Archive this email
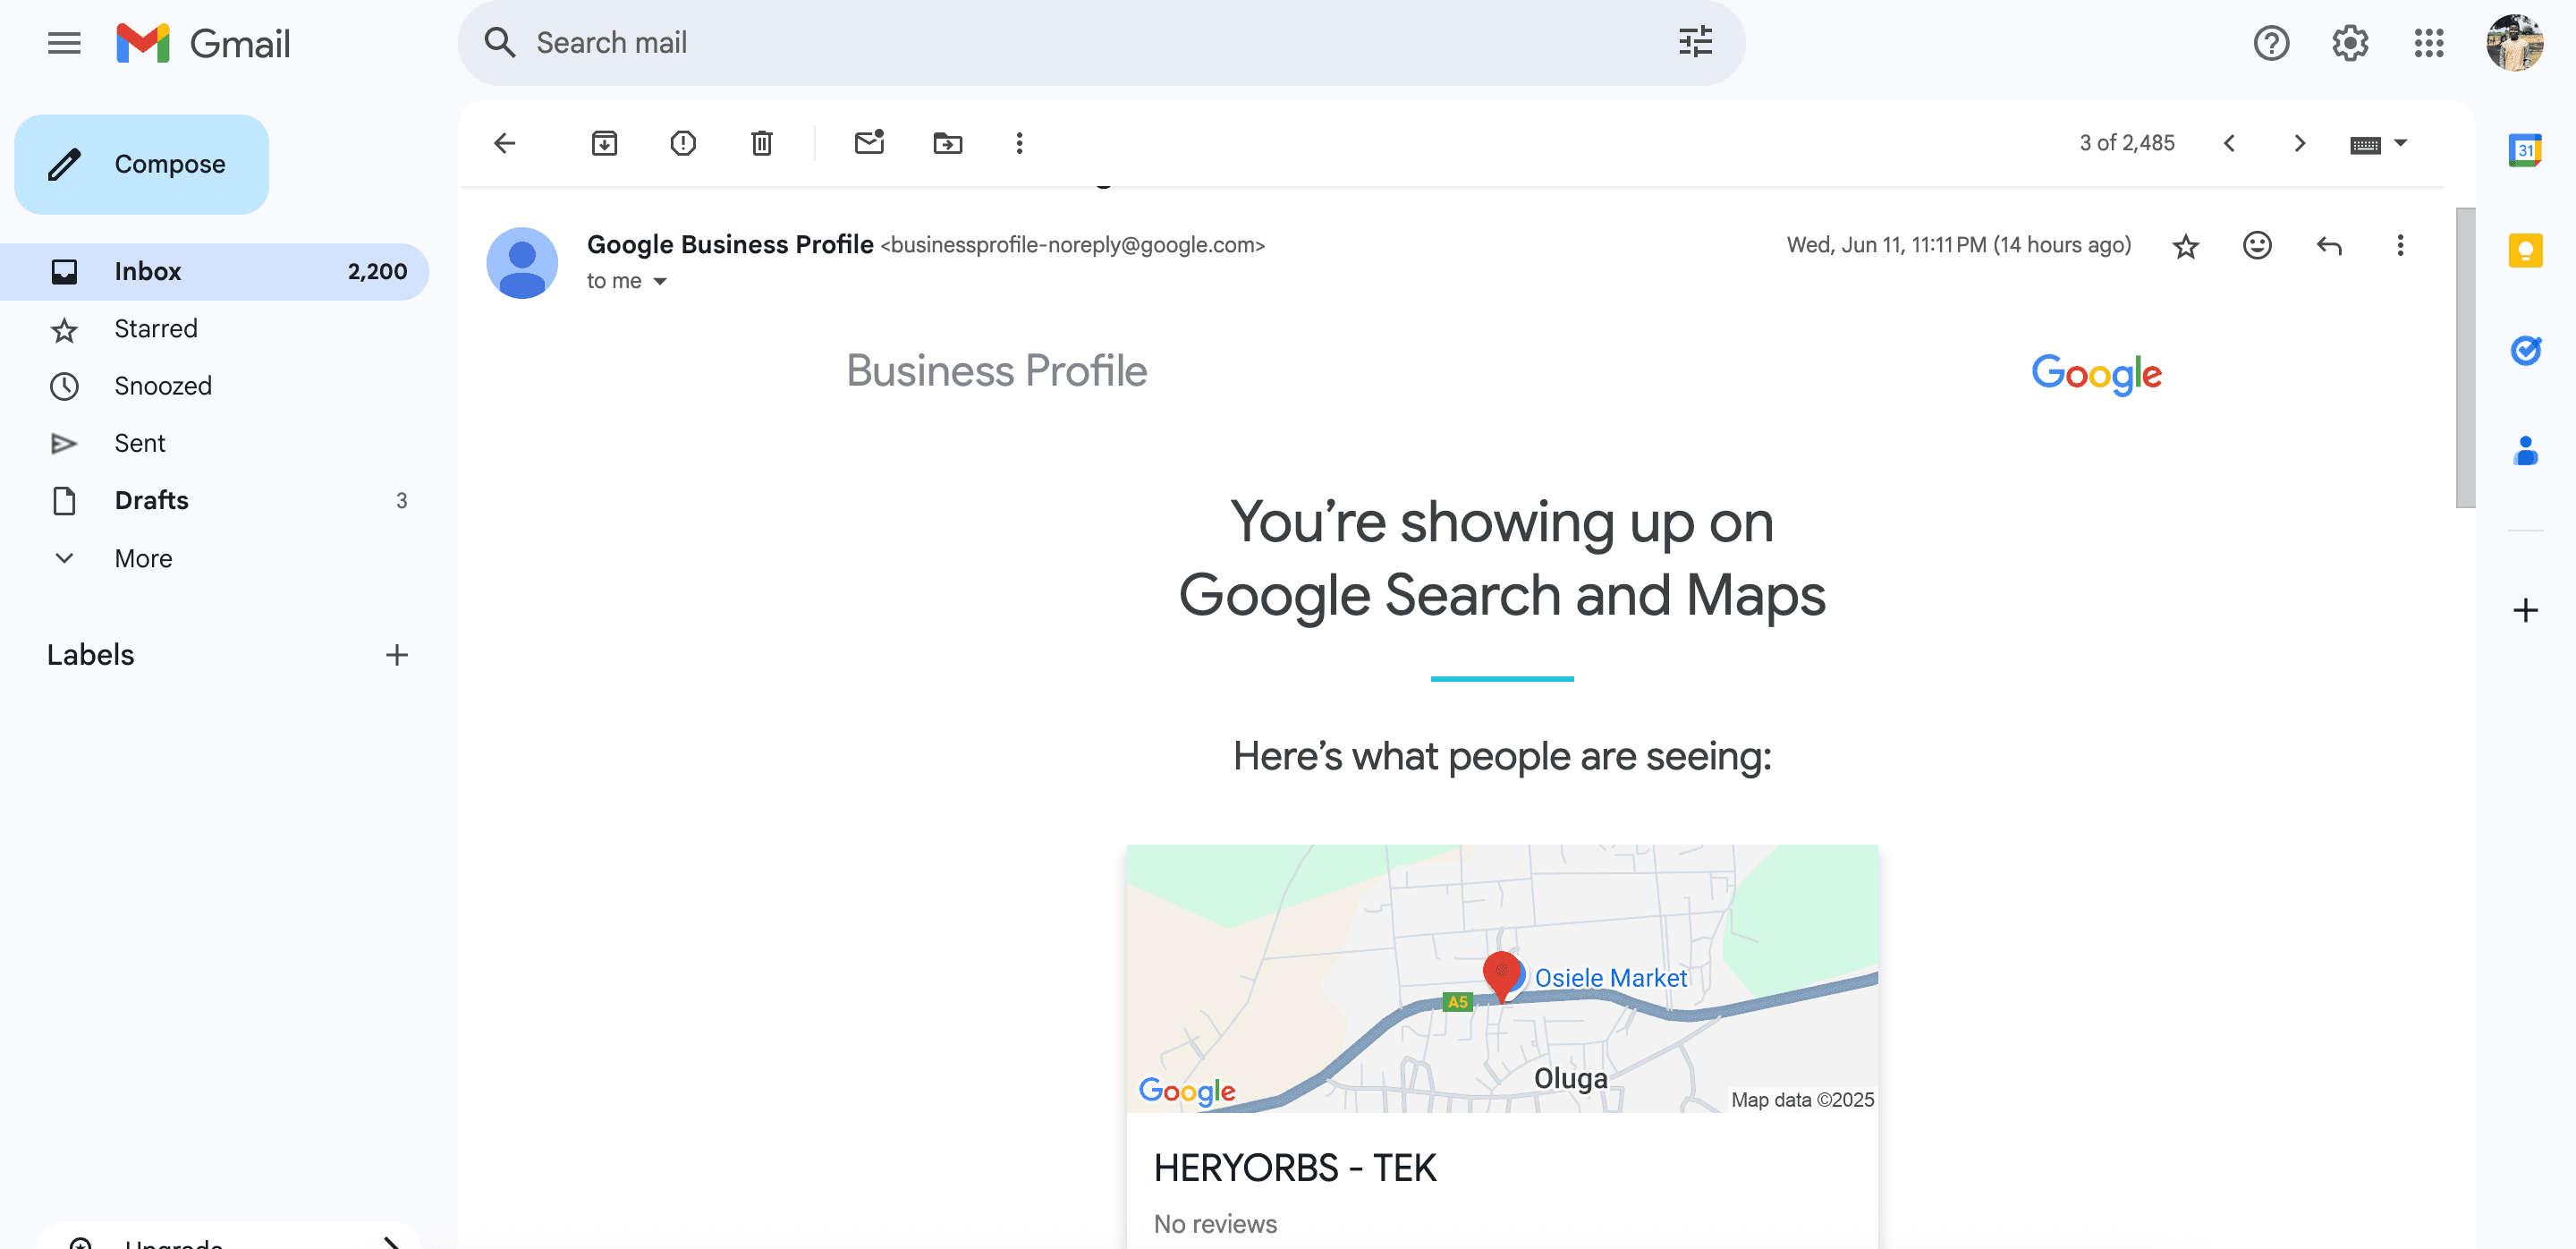This screenshot has width=2576, height=1249. 604,143
